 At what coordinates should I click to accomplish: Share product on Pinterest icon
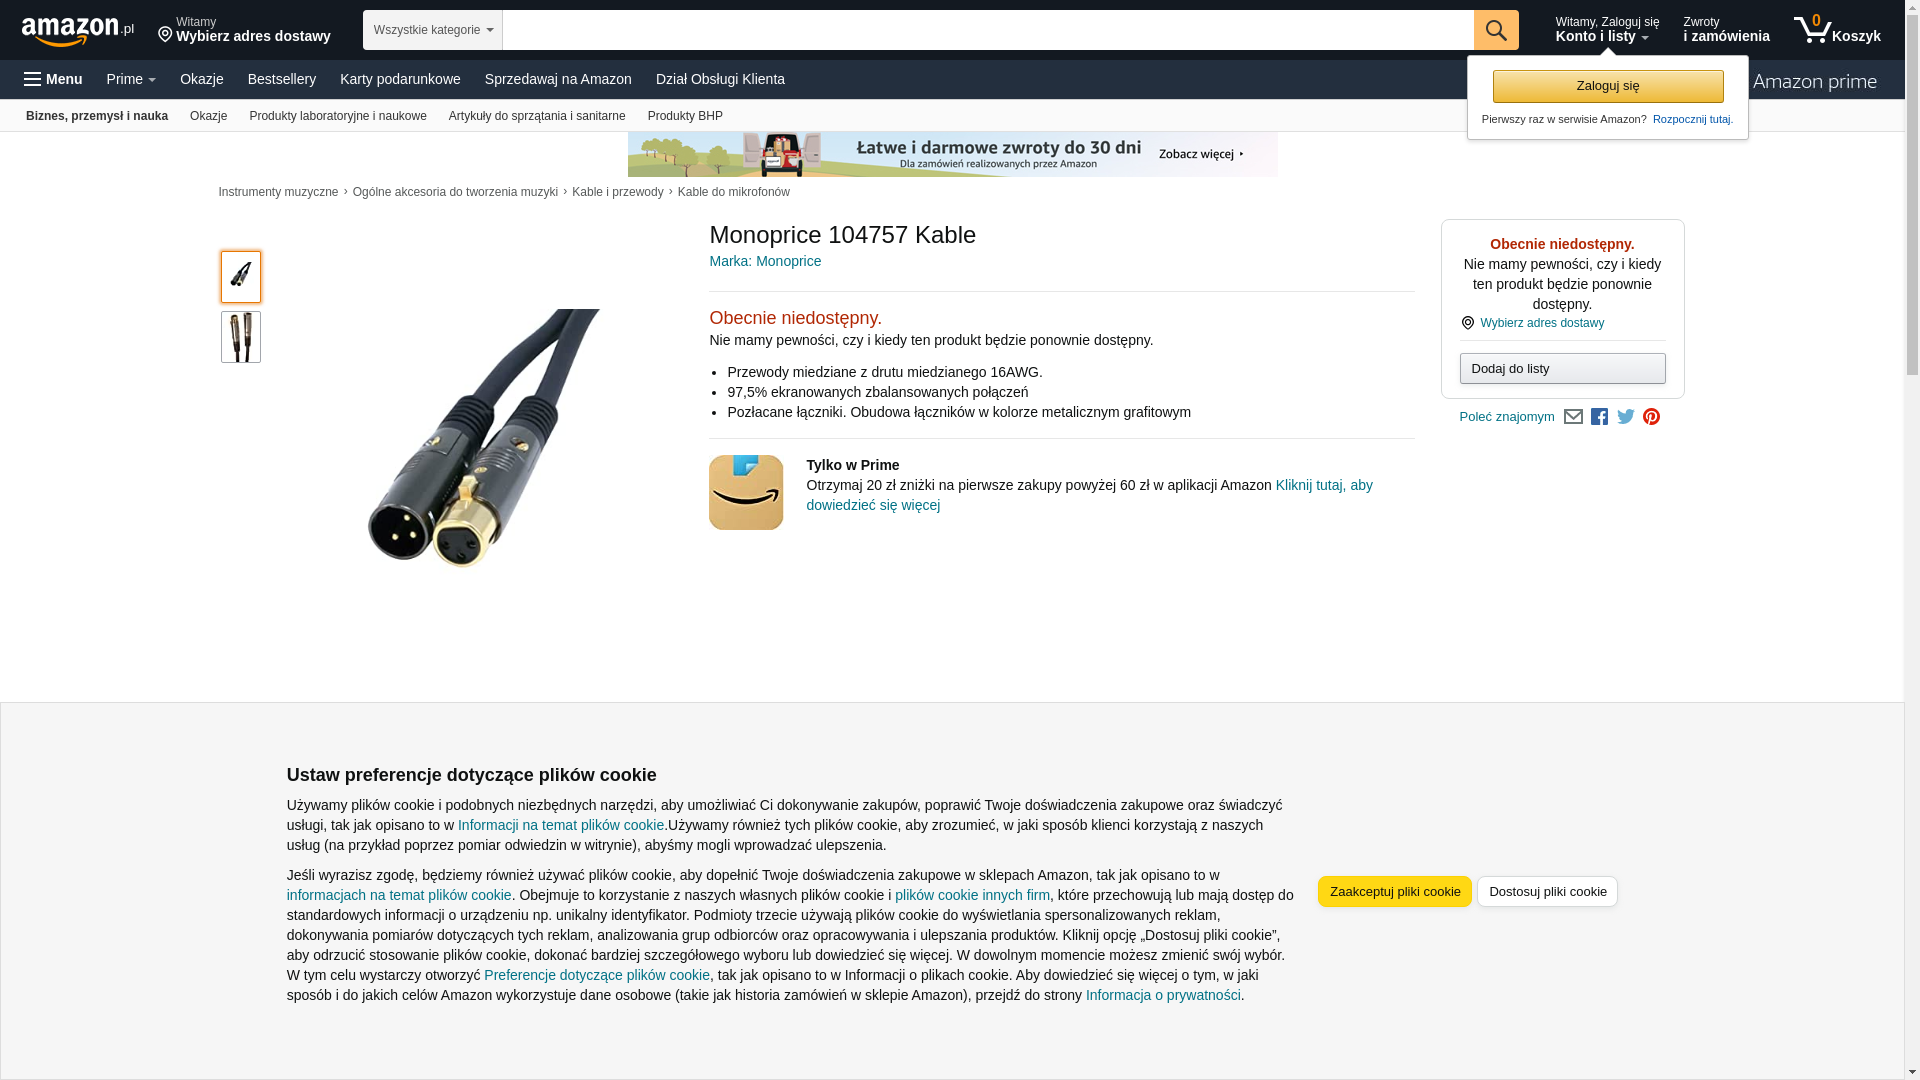(1651, 417)
